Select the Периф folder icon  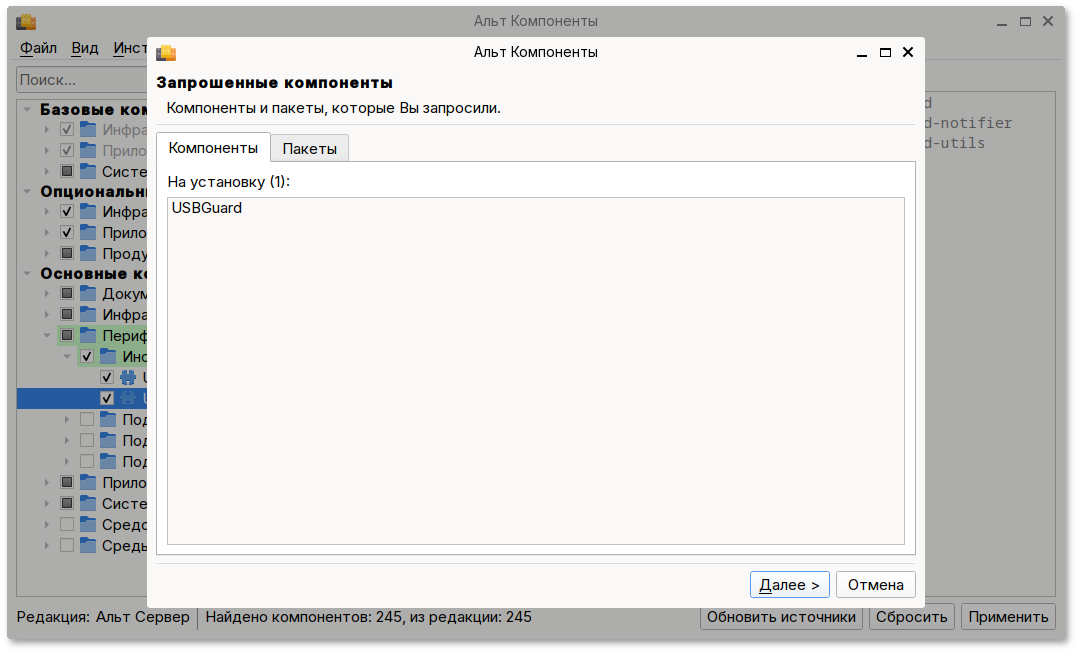pos(88,335)
